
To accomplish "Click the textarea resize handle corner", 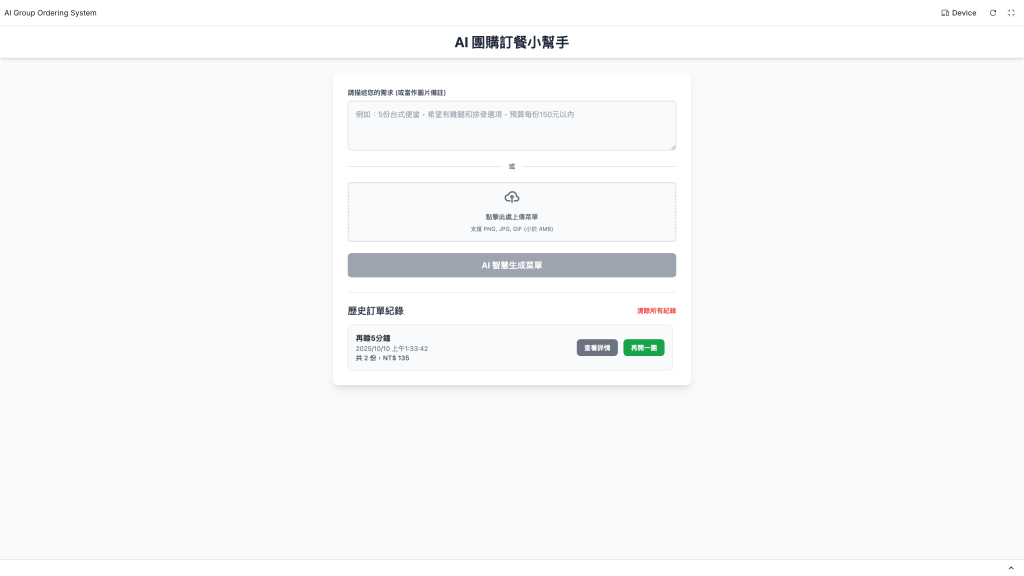I will 673,147.
